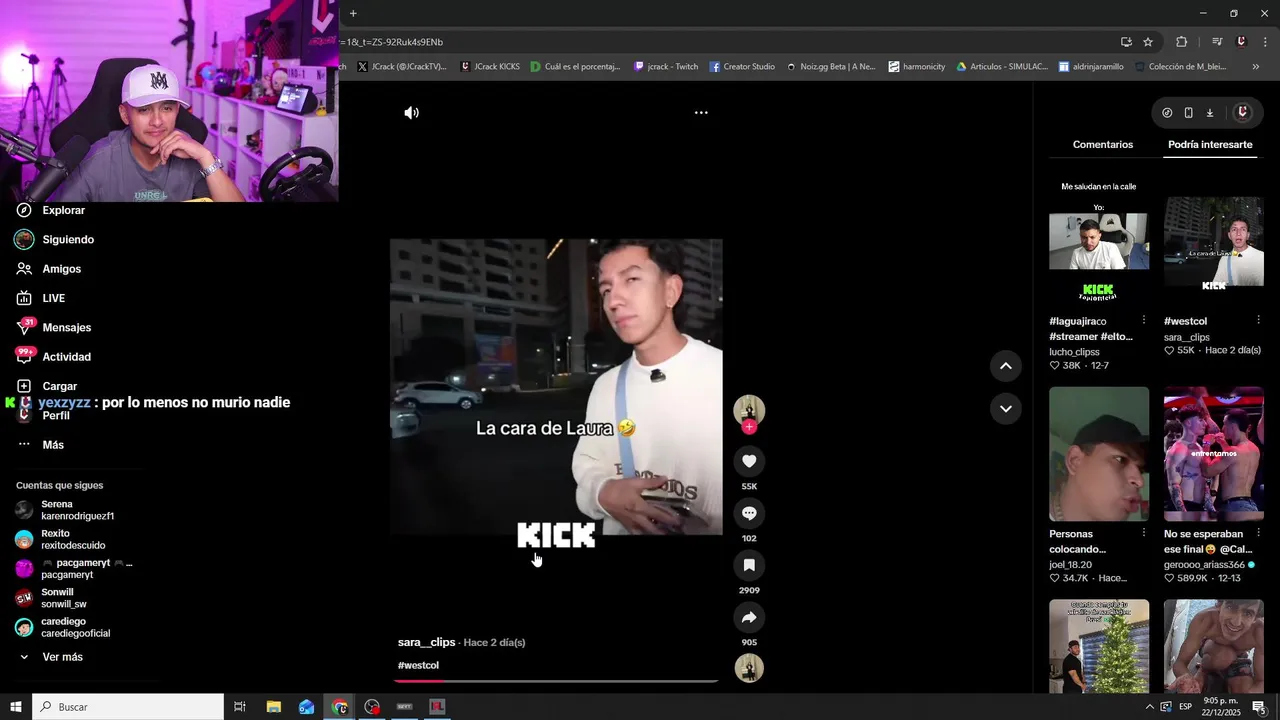Show hidden system tray icons
The image size is (1280, 720).
coord(1149,707)
